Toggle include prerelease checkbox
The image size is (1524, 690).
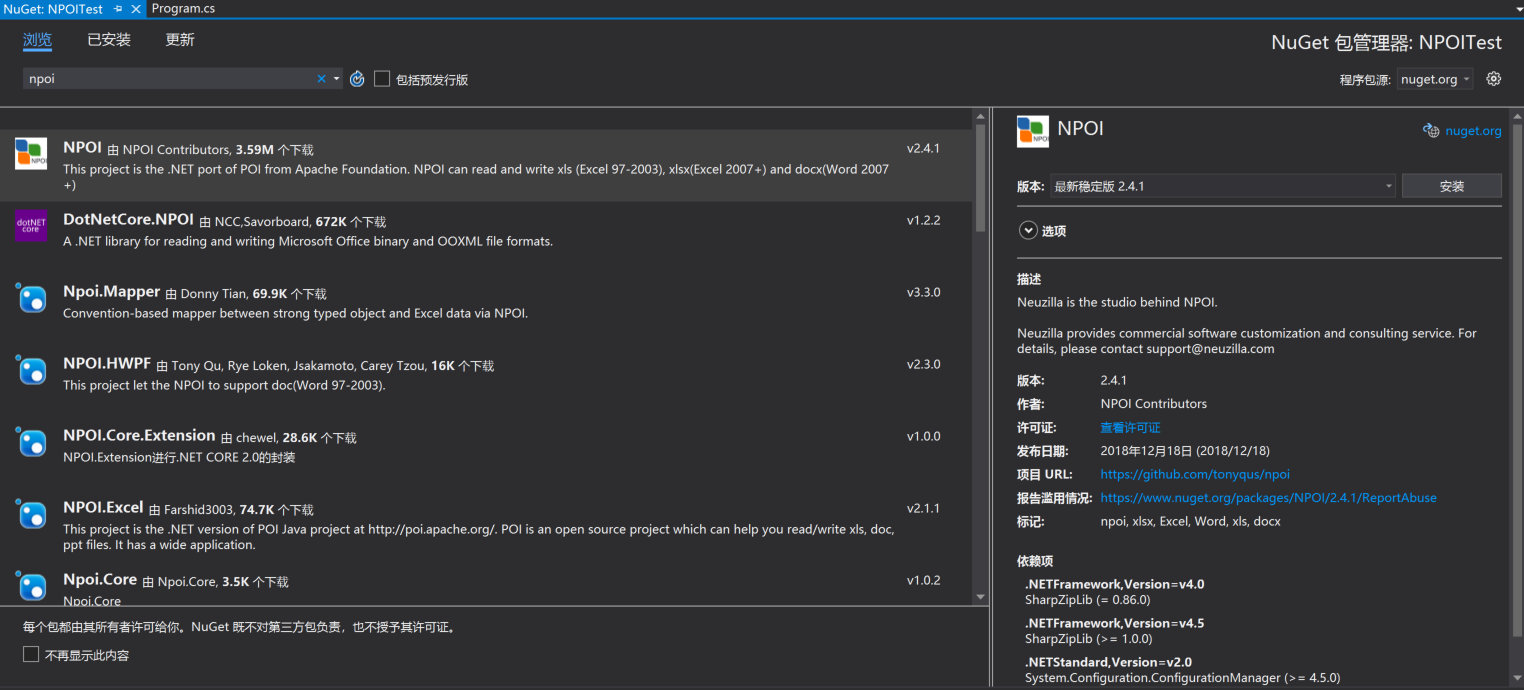(x=382, y=79)
